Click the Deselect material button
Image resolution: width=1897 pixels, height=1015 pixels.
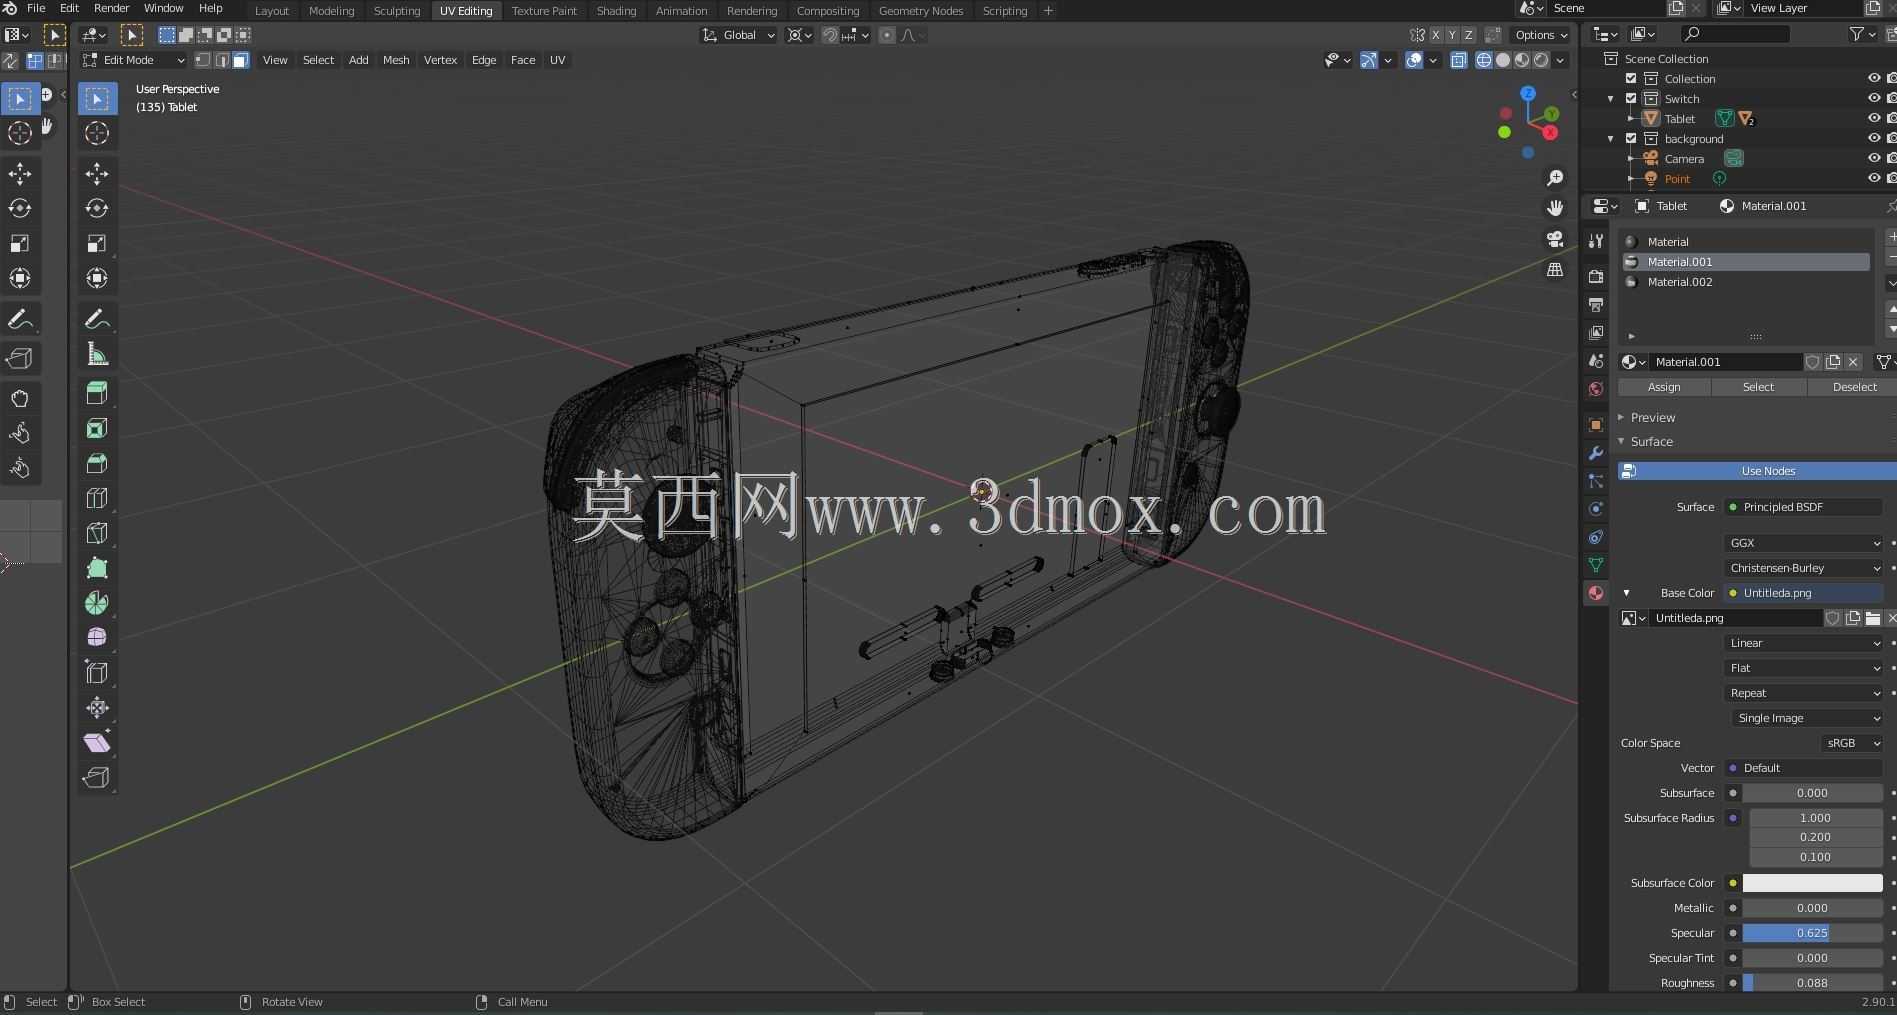[1854, 387]
